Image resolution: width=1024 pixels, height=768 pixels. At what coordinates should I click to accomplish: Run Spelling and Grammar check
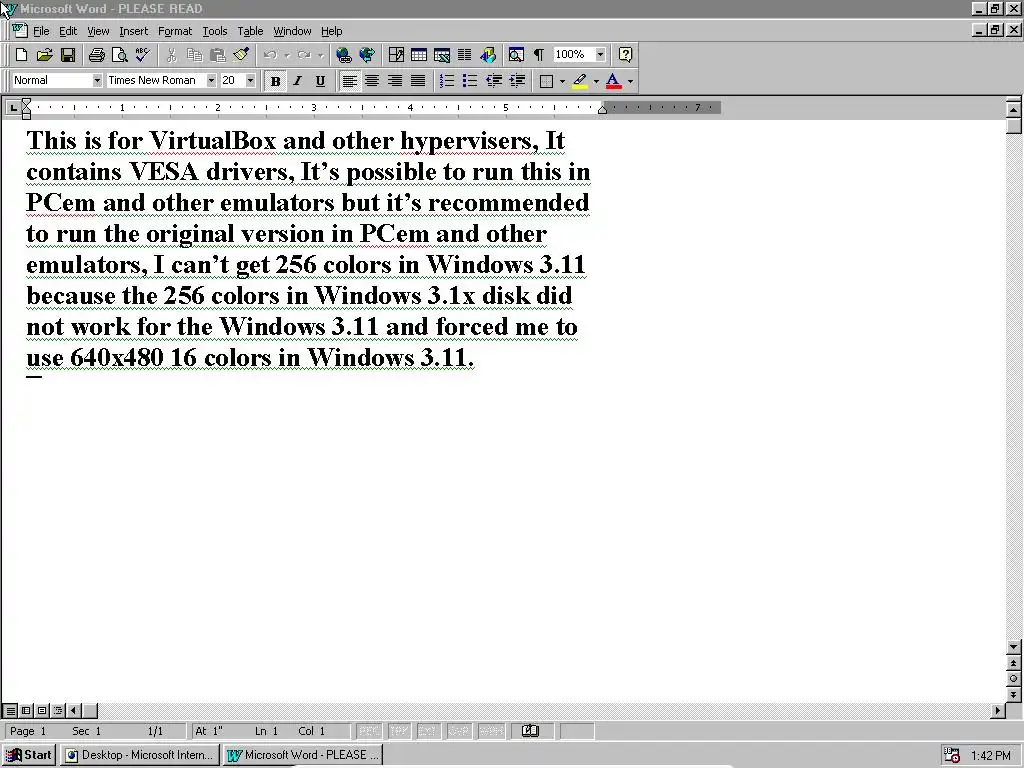tap(142, 55)
